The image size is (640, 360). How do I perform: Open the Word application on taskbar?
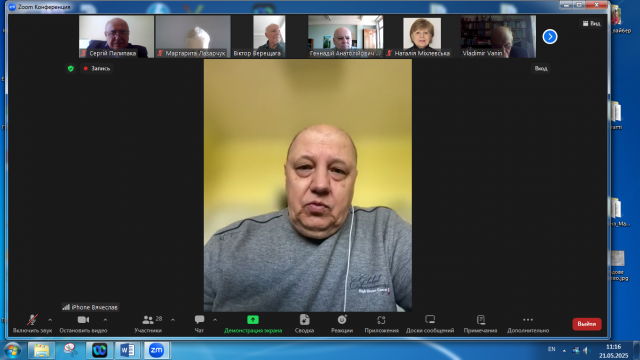tap(127, 351)
